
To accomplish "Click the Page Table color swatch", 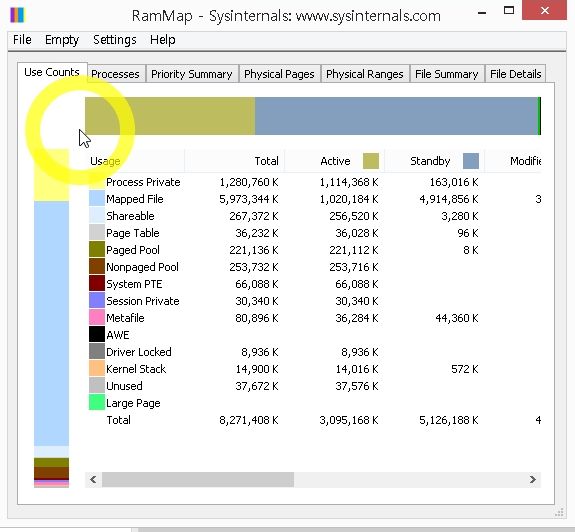I will (97, 232).
